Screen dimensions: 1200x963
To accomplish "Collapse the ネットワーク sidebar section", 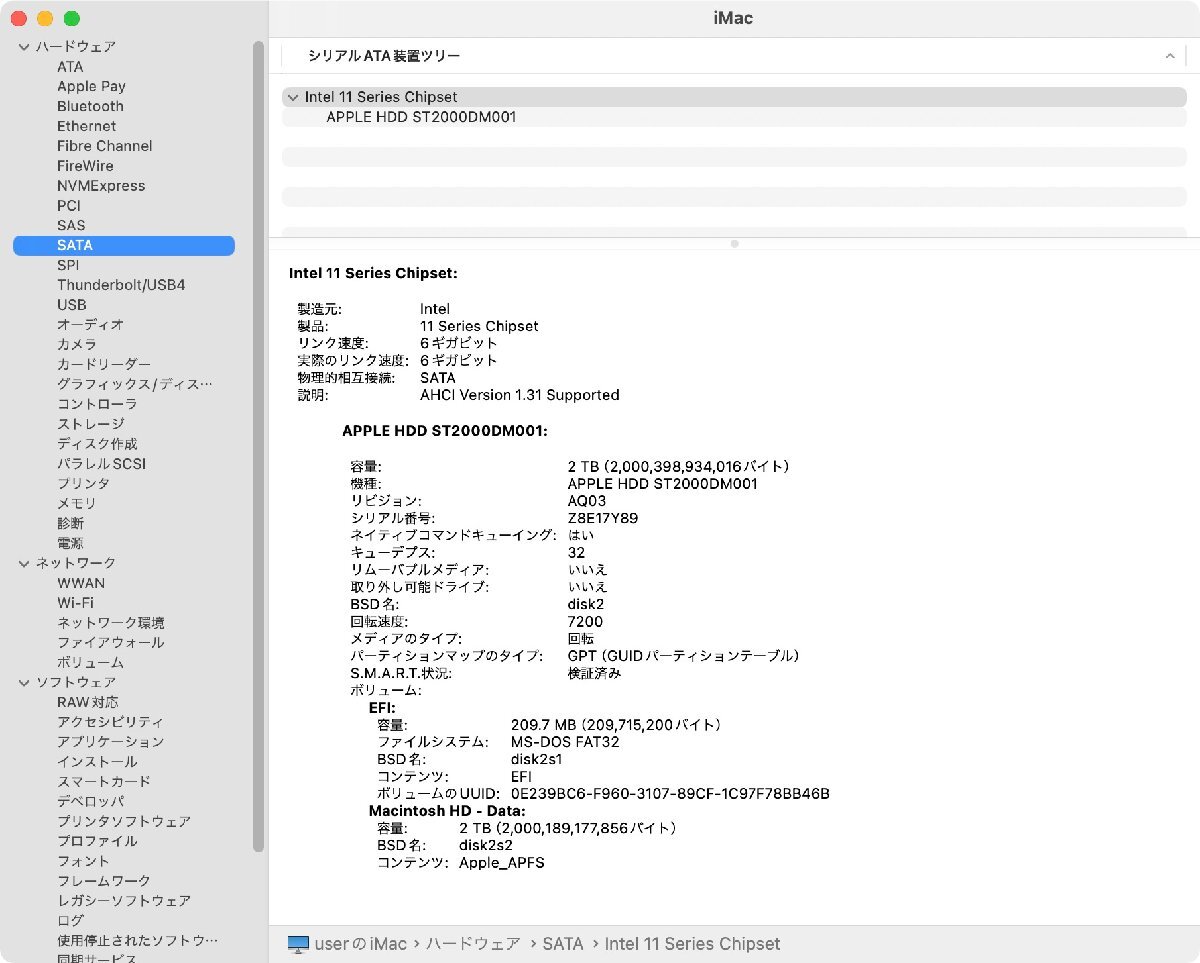I will click(24, 563).
